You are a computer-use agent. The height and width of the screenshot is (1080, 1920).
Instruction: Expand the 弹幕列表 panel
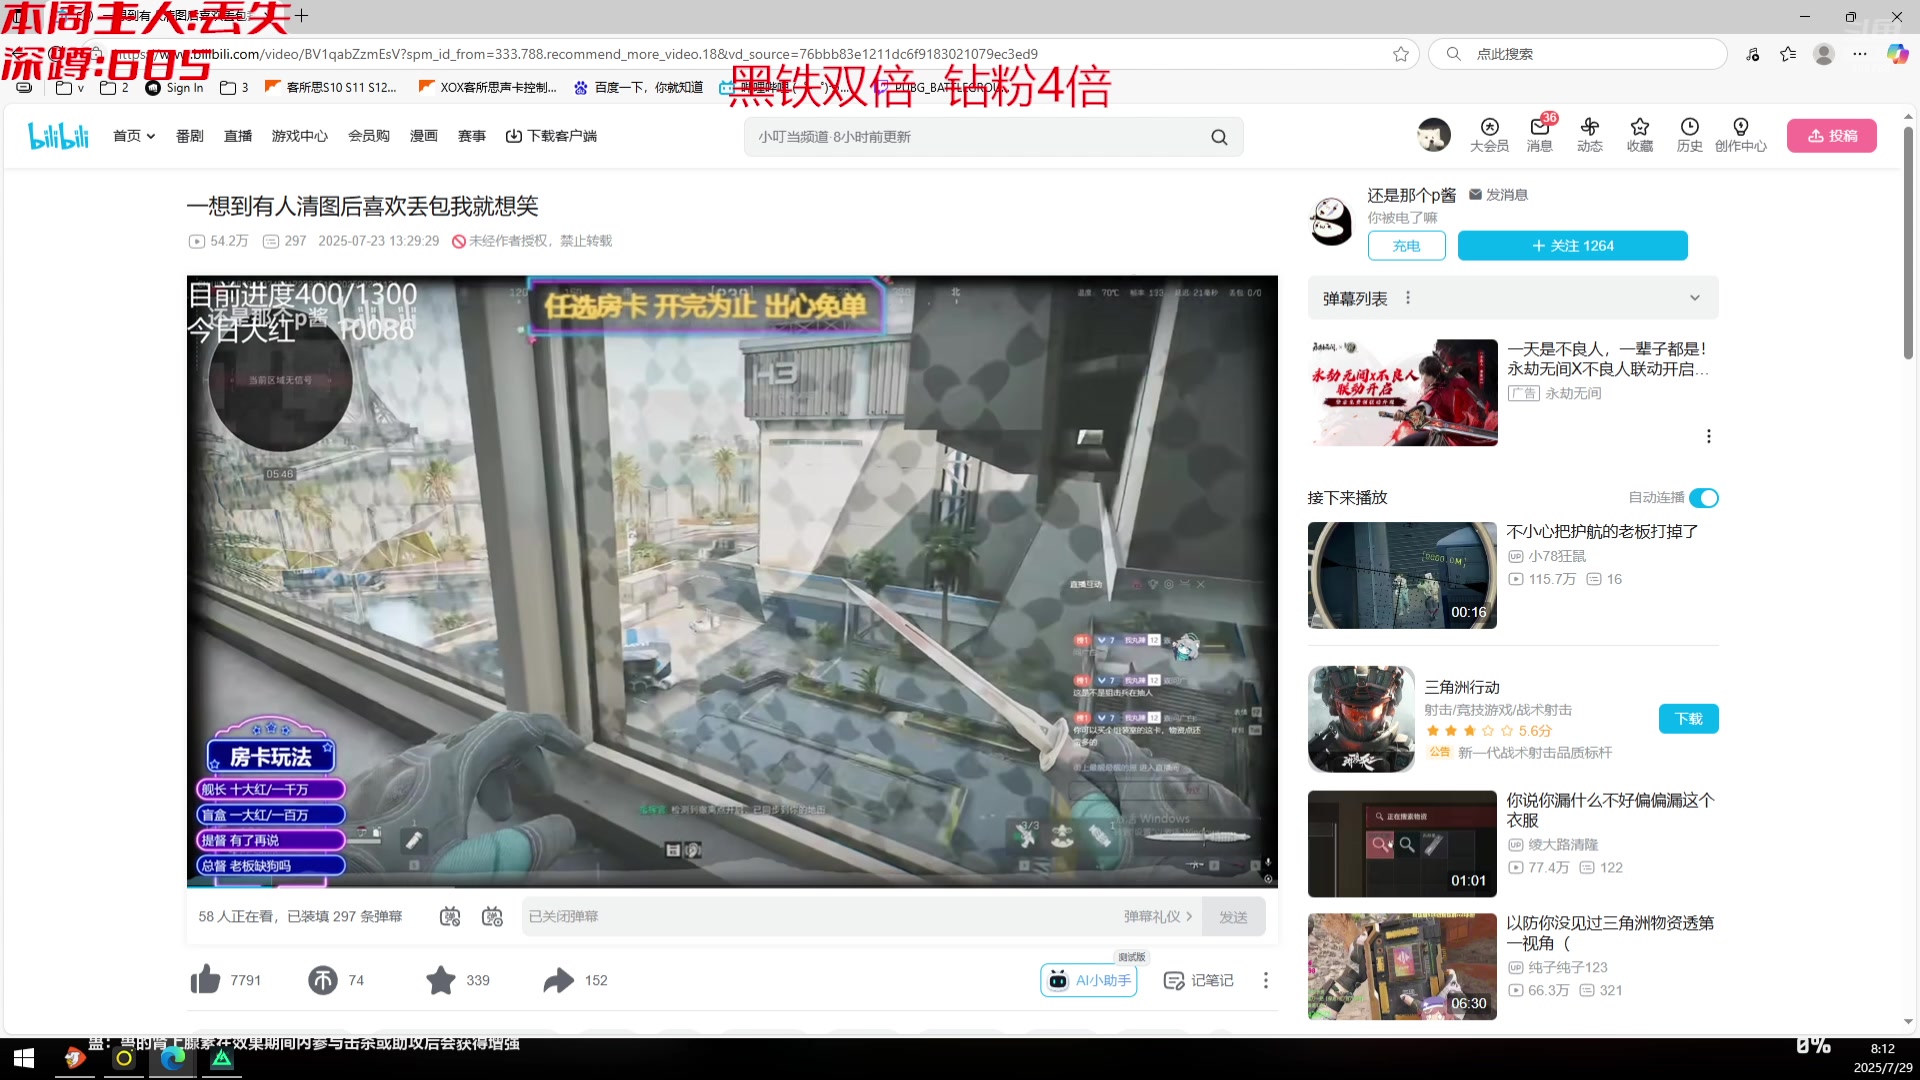(x=1694, y=298)
